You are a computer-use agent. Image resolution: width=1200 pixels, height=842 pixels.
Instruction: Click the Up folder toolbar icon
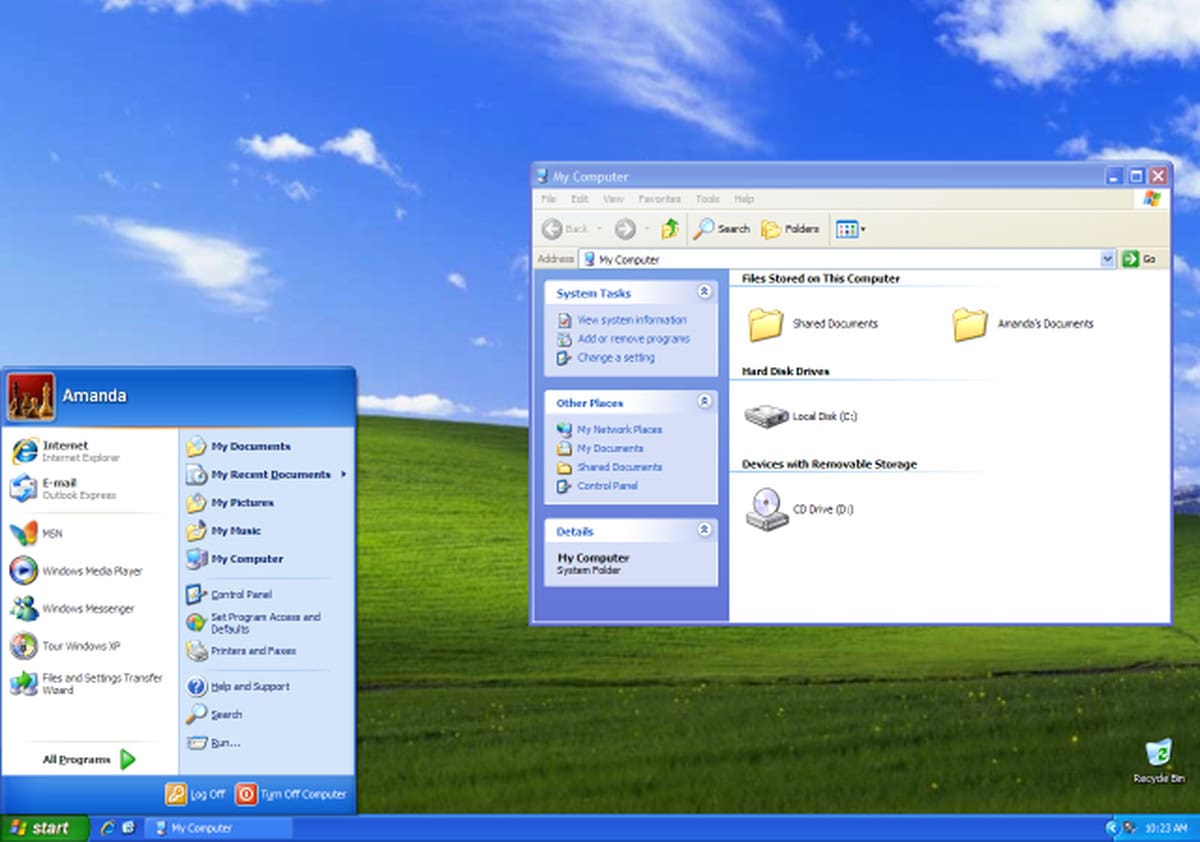(x=670, y=229)
